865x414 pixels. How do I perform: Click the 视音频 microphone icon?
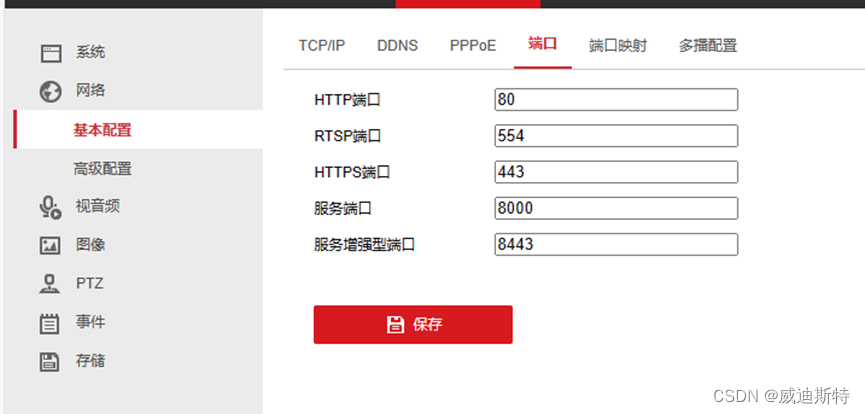pos(50,208)
